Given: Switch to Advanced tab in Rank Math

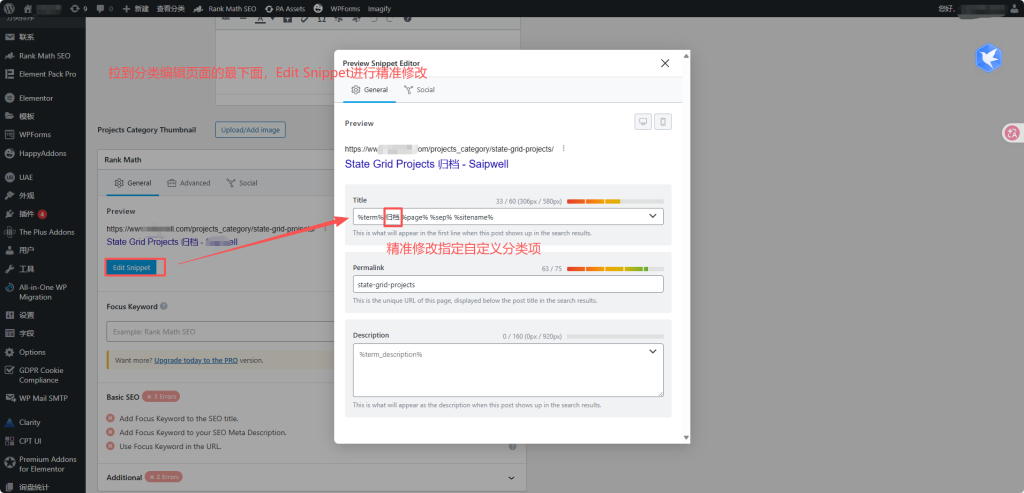Looking at the screenshot, I should (x=189, y=183).
